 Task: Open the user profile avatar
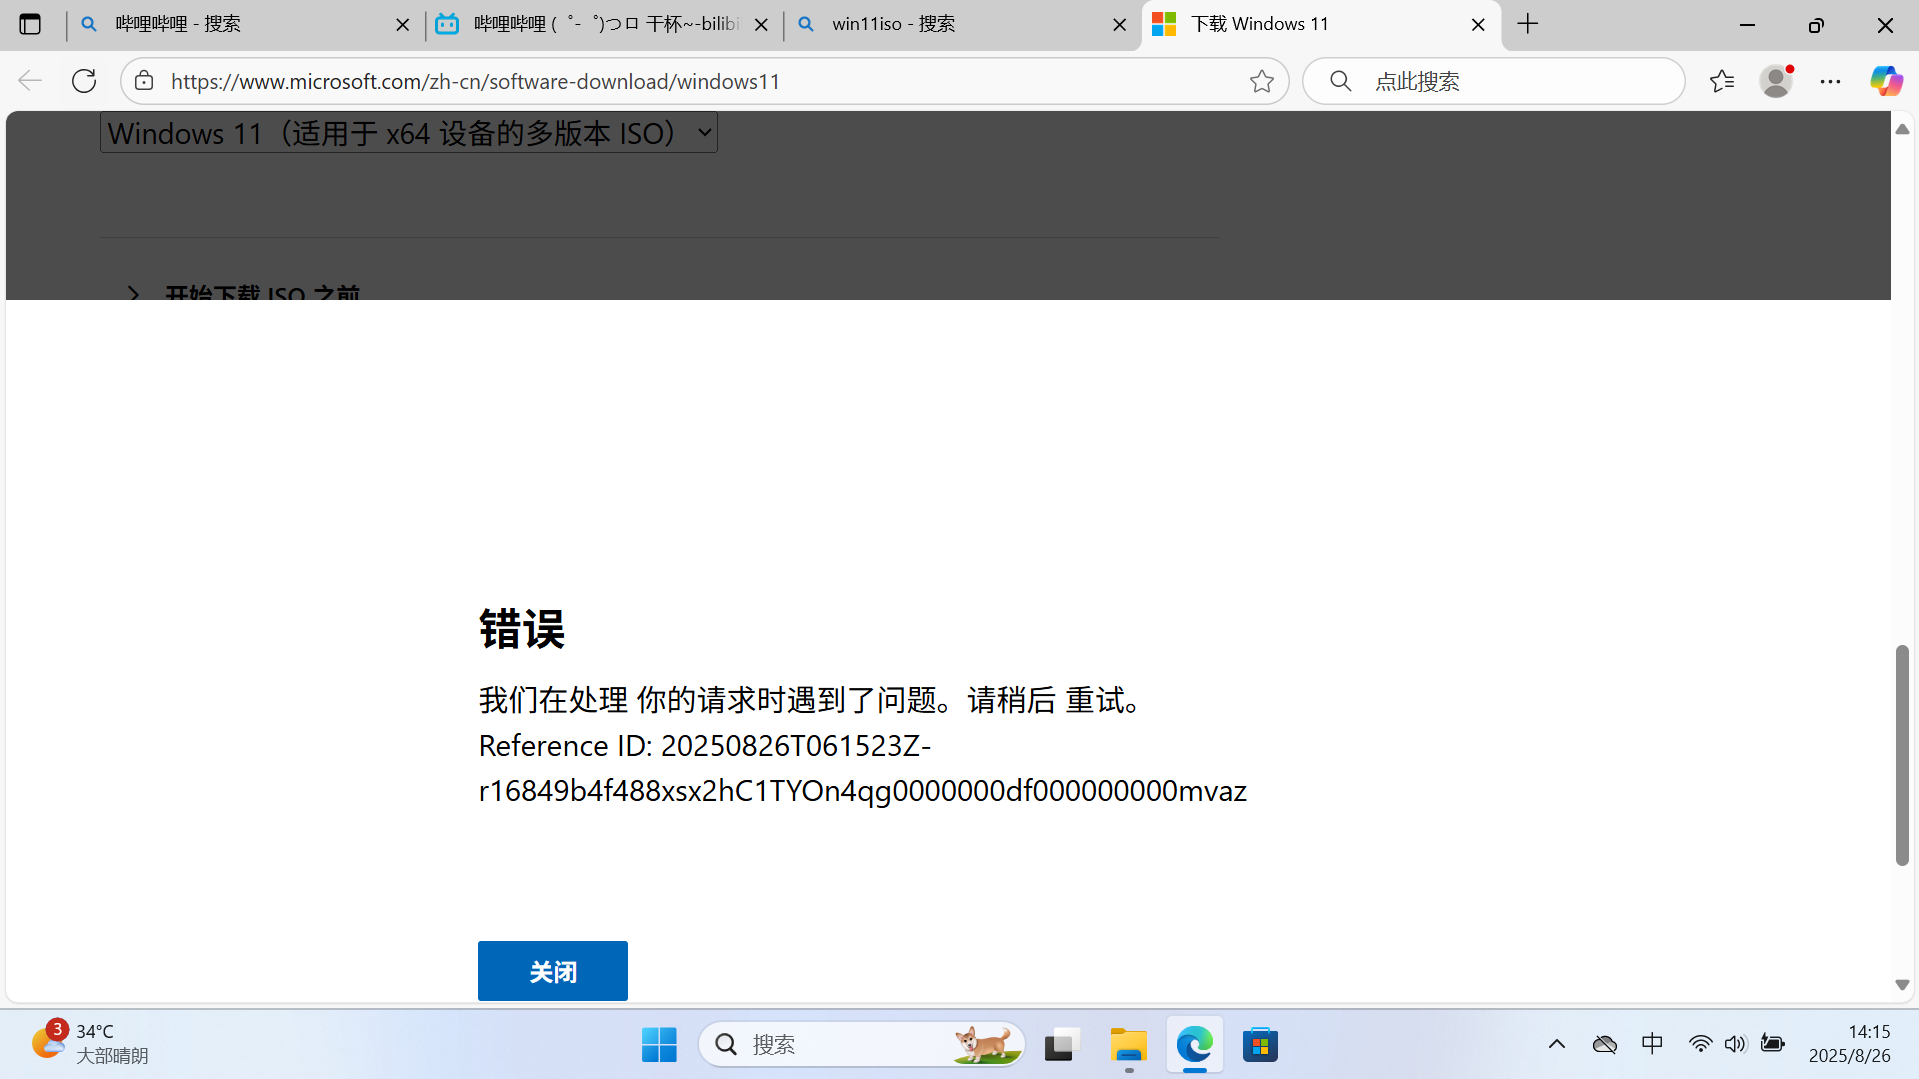pos(1776,81)
